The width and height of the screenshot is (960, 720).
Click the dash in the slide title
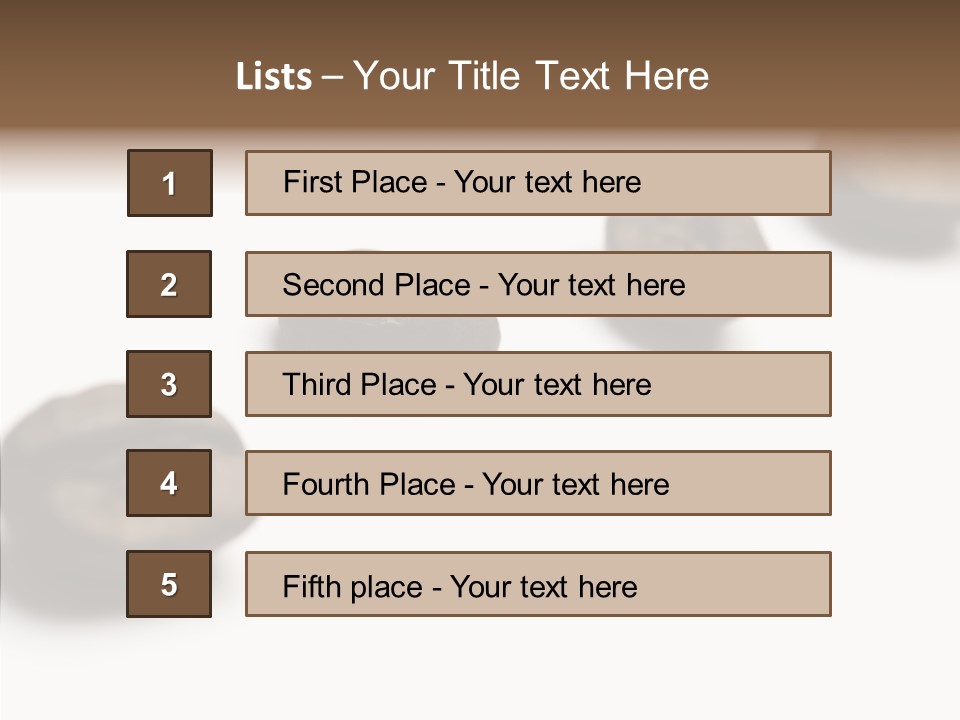(x=332, y=77)
